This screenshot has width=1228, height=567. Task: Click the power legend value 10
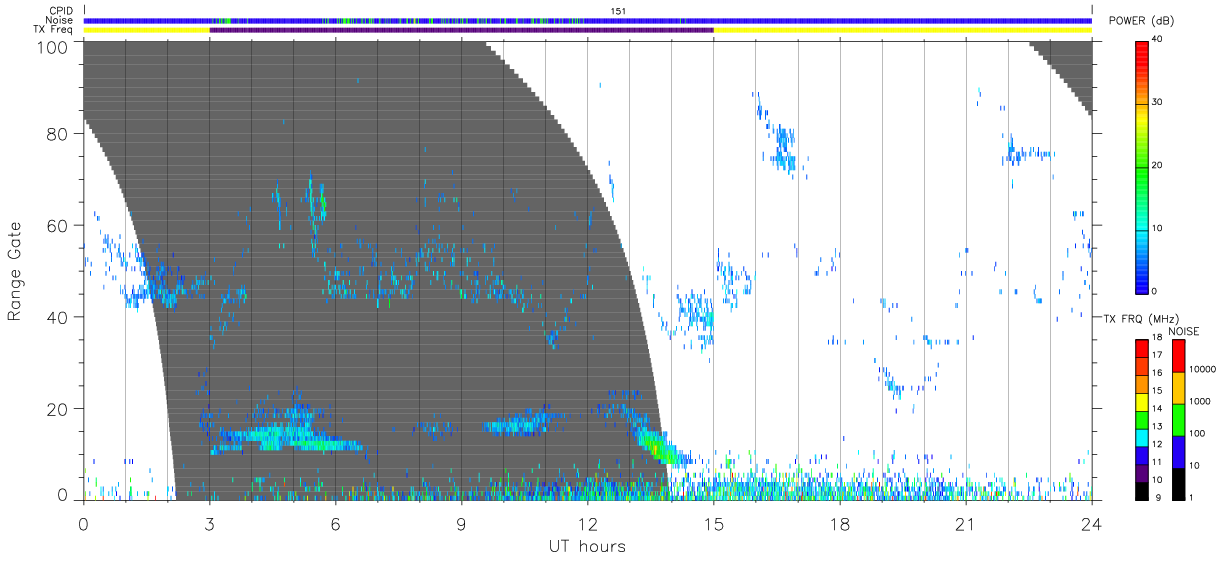pos(1159,228)
